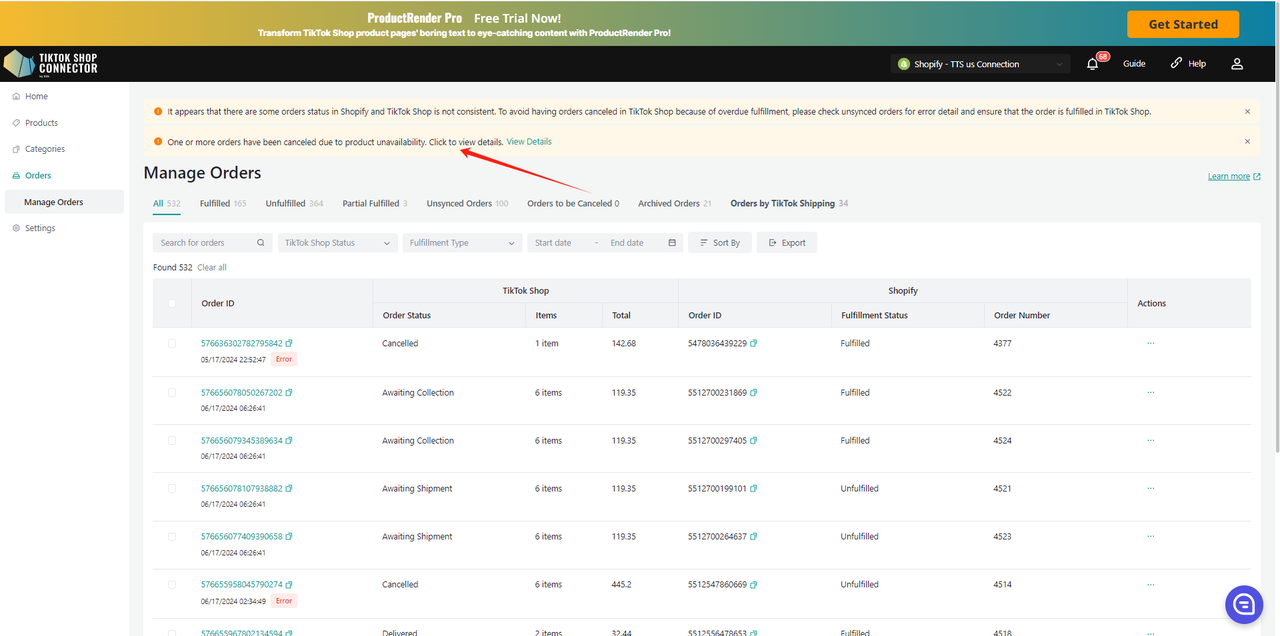Screen dimensions: 1280x636
Task: Click the TikTok Shop Connector logo
Action: [51, 64]
